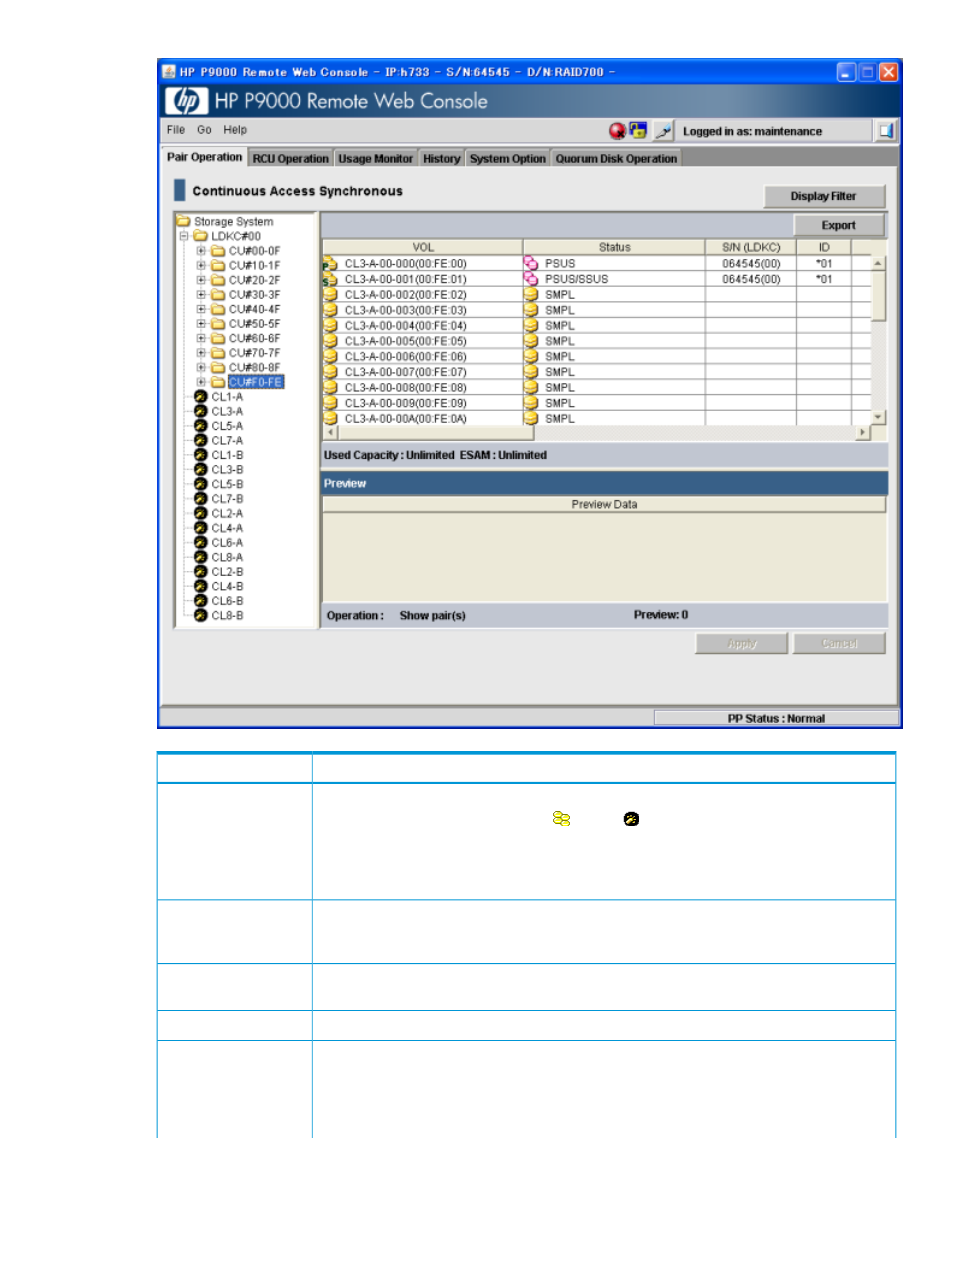Select port CL5-A icon in tree
This screenshot has height=1270, width=954.
click(x=200, y=426)
